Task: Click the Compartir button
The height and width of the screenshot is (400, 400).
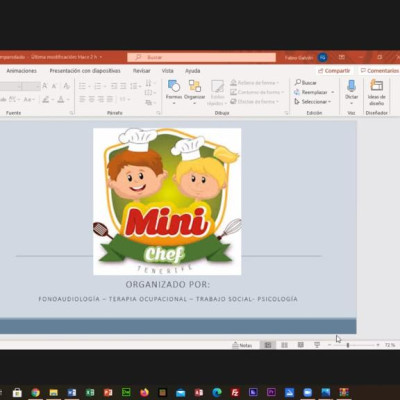Action: tap(334, 71)
